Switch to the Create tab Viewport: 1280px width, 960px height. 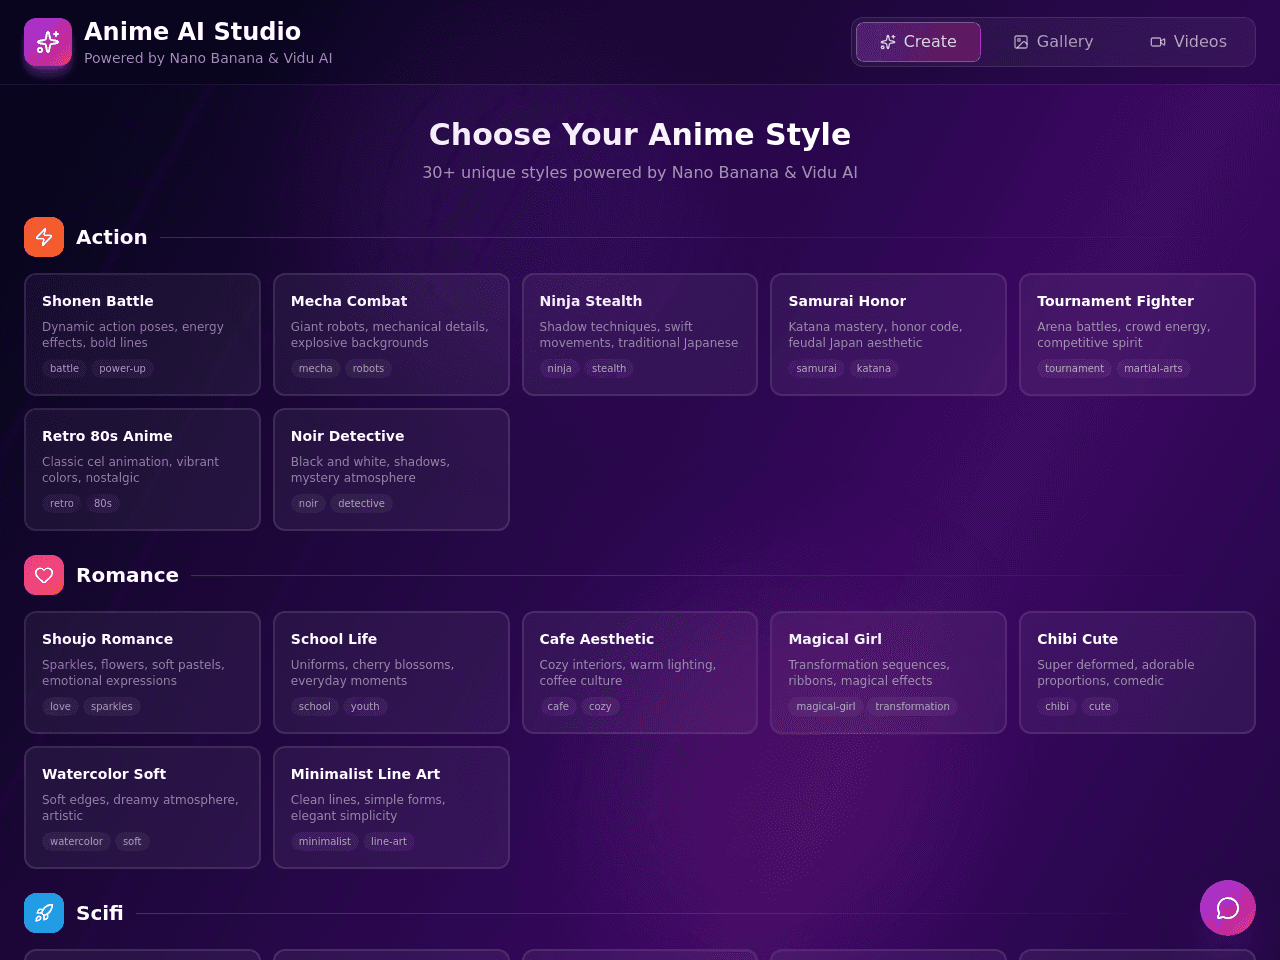pos(918,42)
